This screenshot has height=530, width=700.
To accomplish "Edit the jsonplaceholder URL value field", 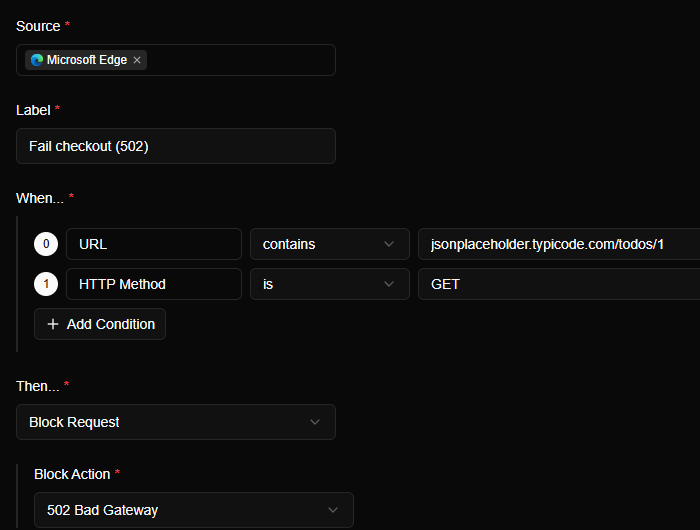I will (x=559, y=244).
